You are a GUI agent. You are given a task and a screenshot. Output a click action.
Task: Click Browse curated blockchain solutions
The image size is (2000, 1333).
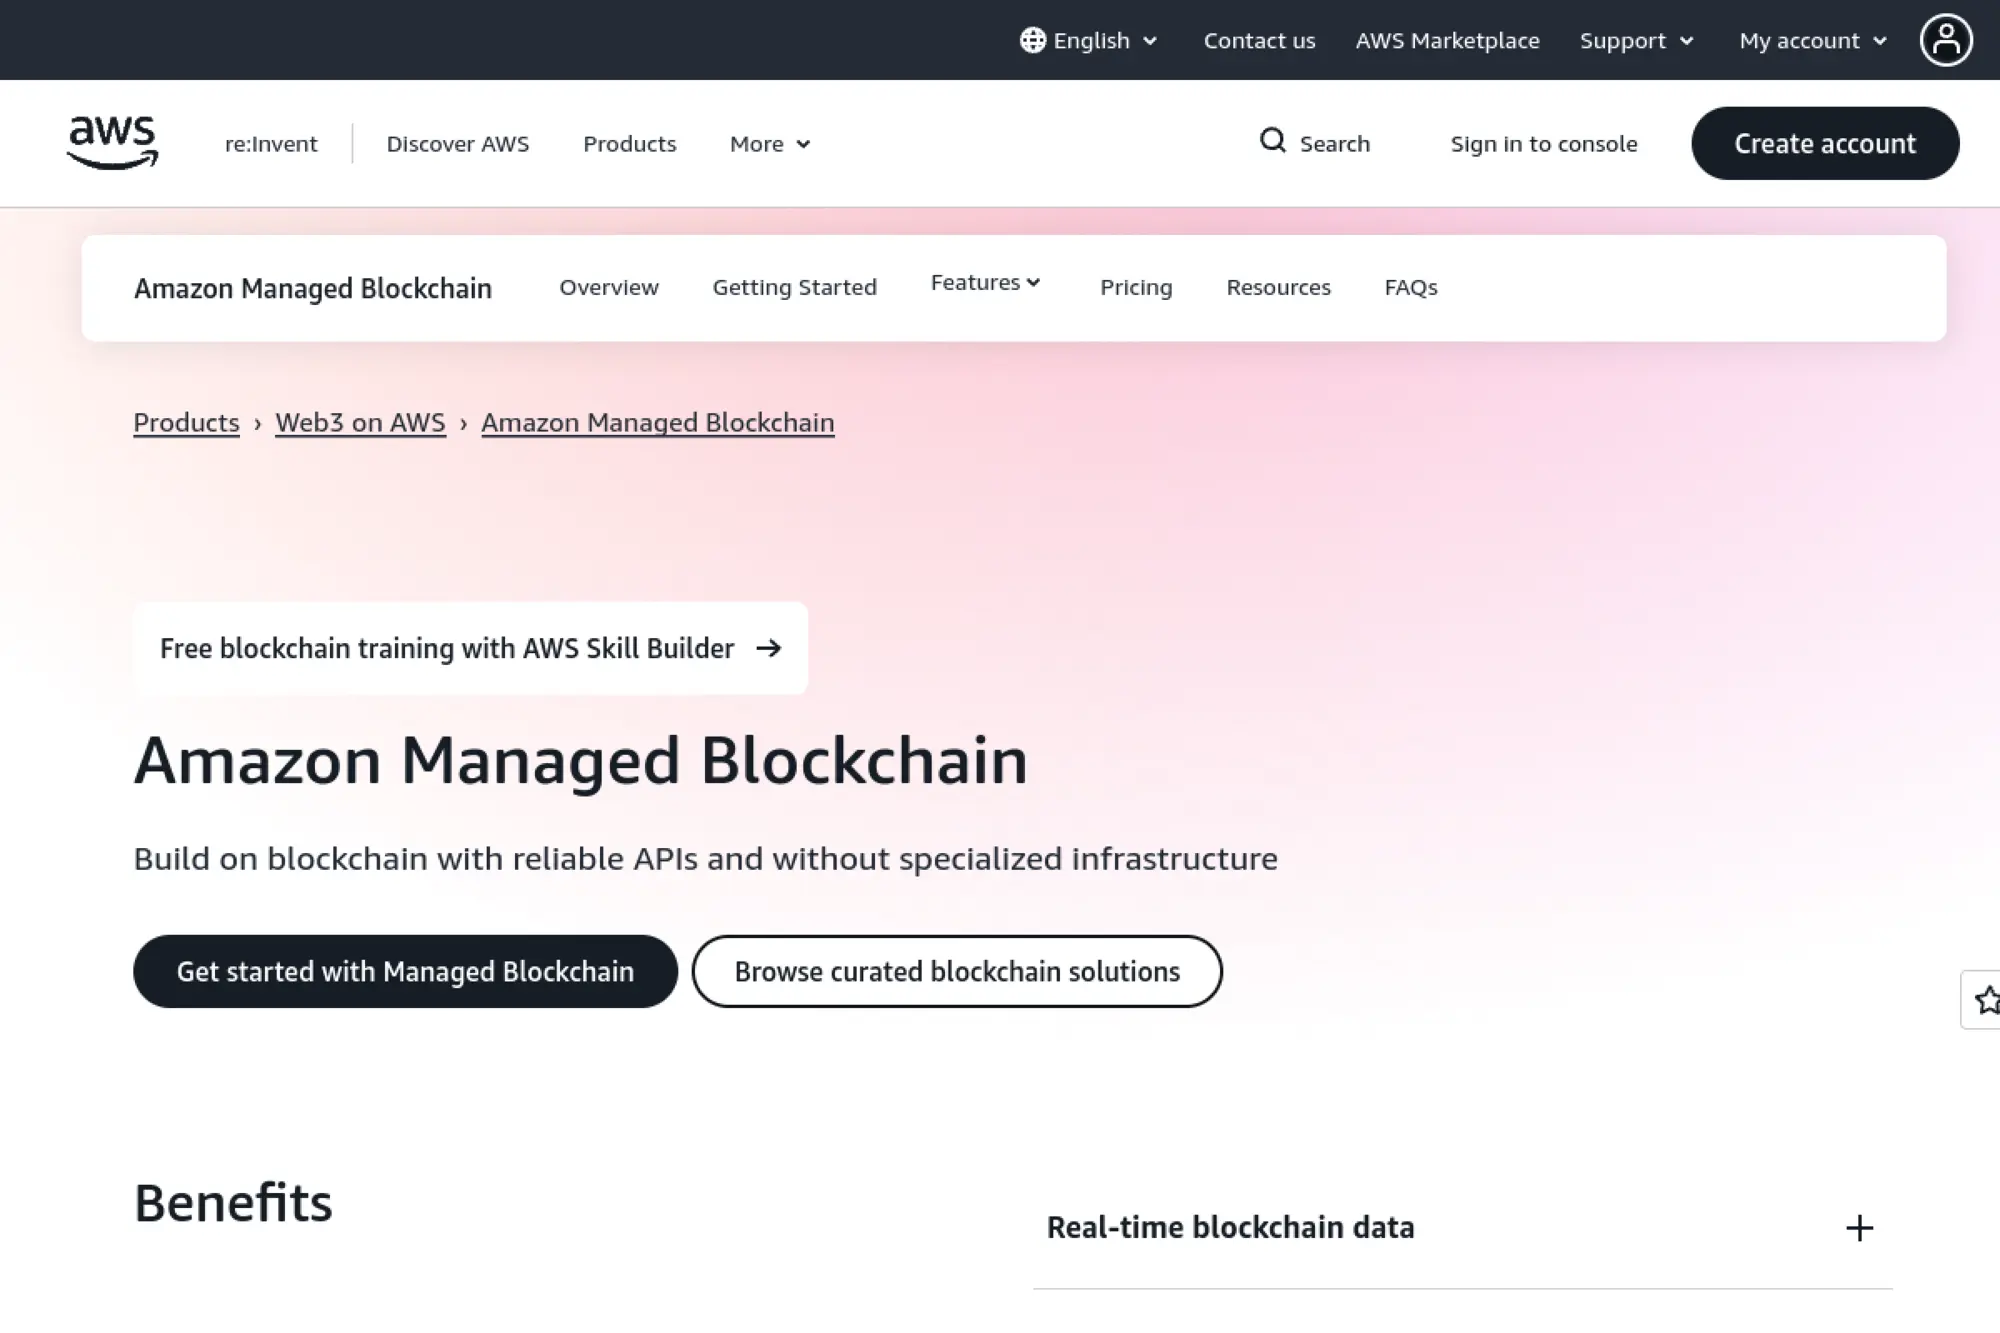(x=956, y=970)
